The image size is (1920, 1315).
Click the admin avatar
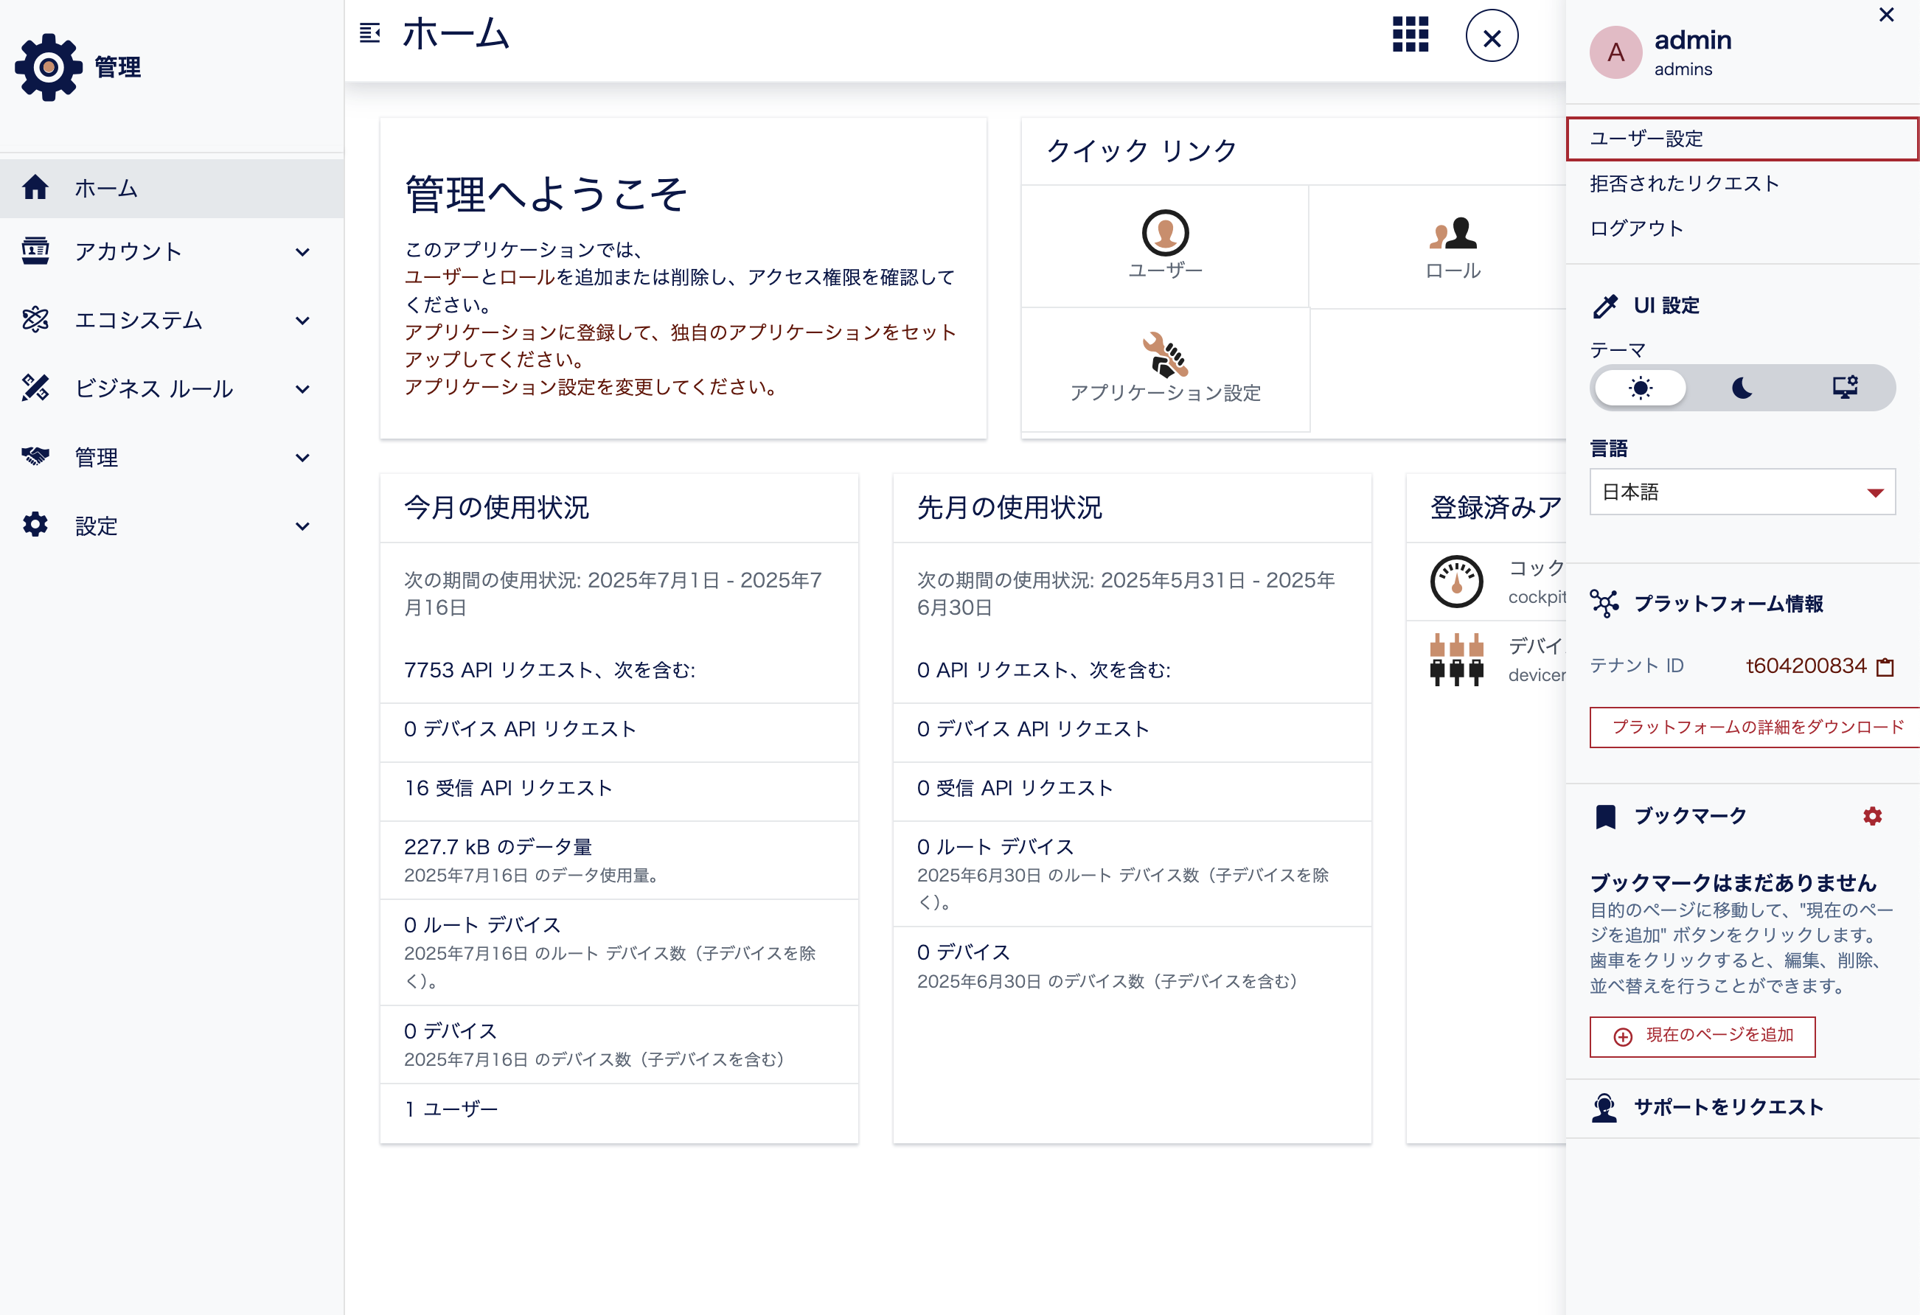click(x=1615, y=53)
